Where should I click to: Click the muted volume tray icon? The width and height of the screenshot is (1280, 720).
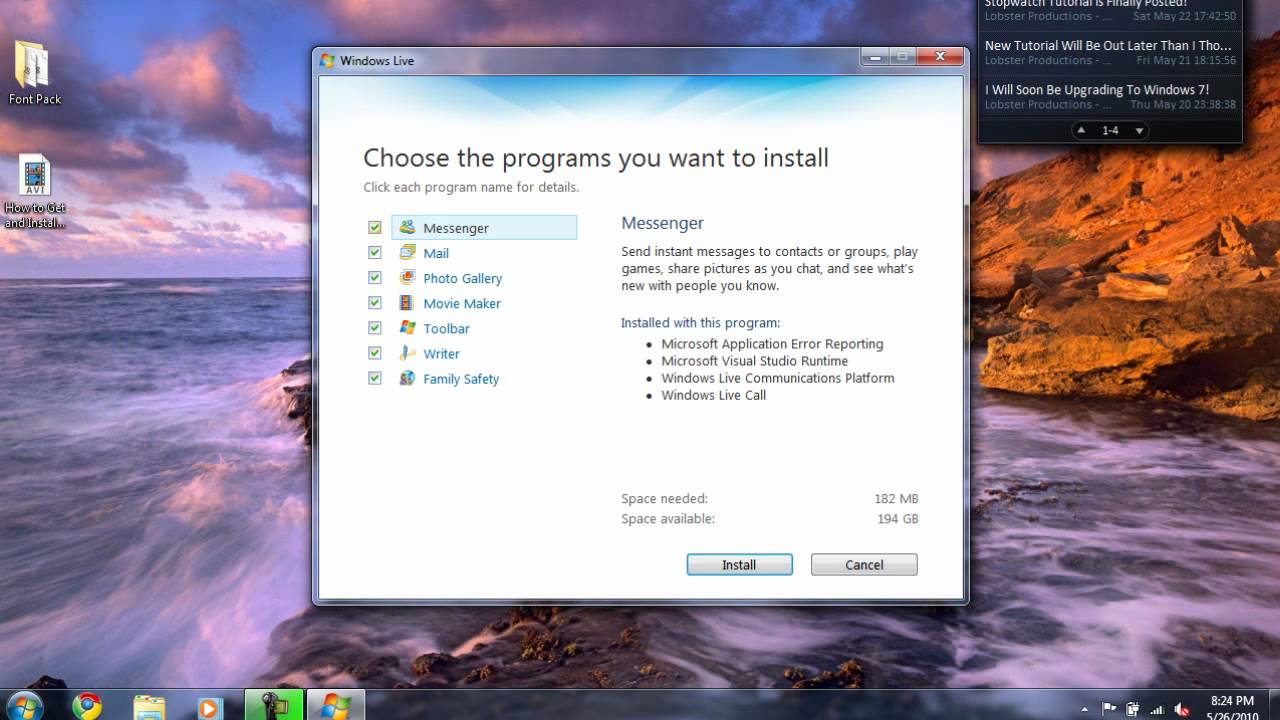click(1182, 708)
